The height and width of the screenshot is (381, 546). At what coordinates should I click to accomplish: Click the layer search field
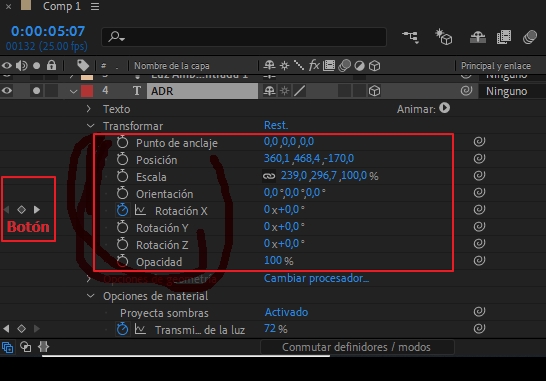coord(244,37)
